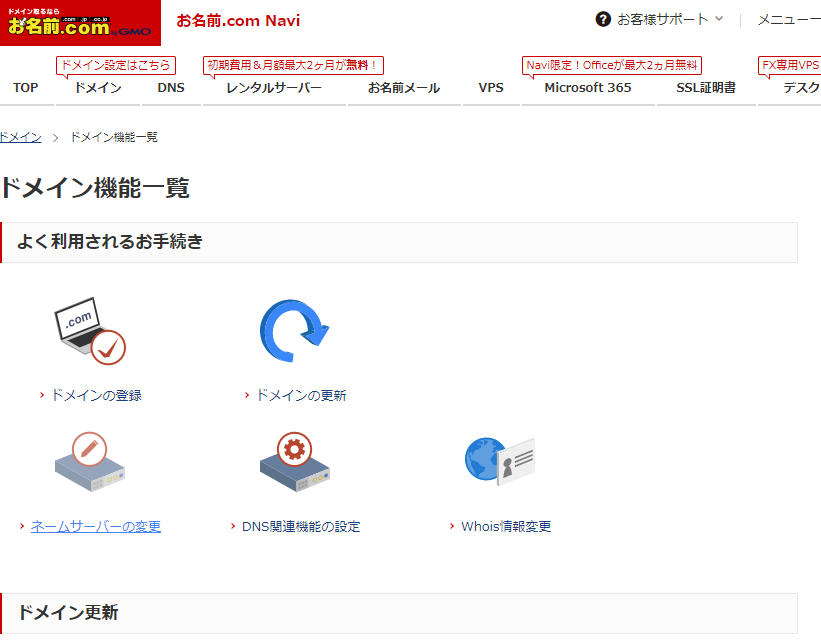Image resolution: width=821 pixels, height=640 pixels.
Task: Open the ネームサーバーの変更 link
Action: point(96,526)
